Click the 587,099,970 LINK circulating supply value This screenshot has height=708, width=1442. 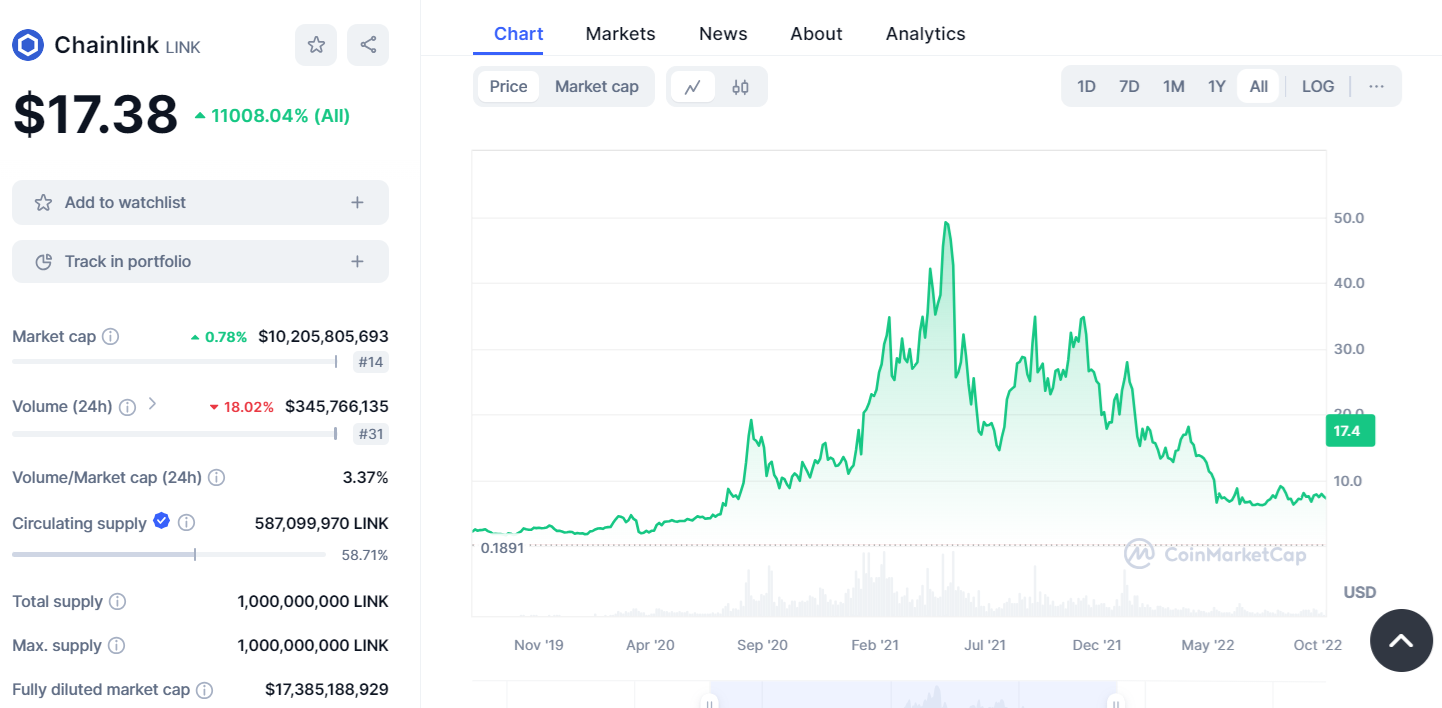322,523
